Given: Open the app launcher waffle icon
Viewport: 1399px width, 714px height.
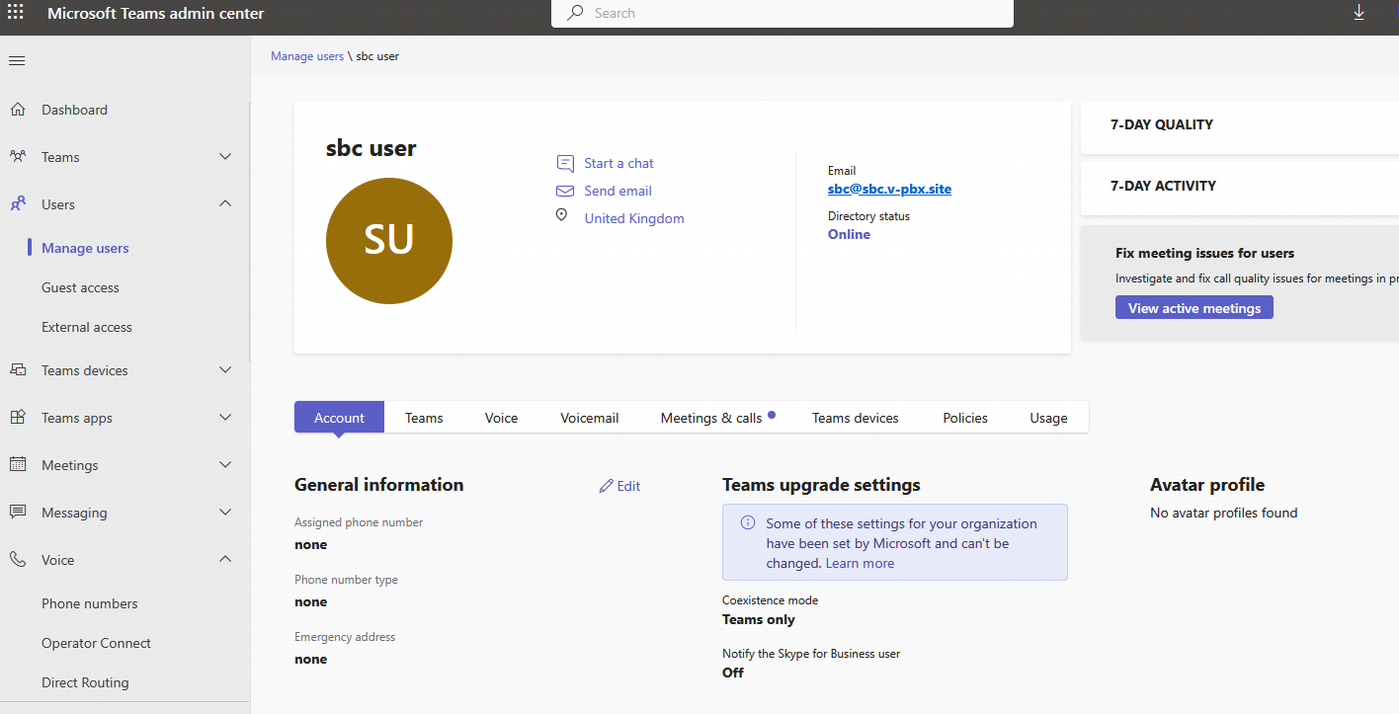Looking at the screenshot, I should pos(15,13).
